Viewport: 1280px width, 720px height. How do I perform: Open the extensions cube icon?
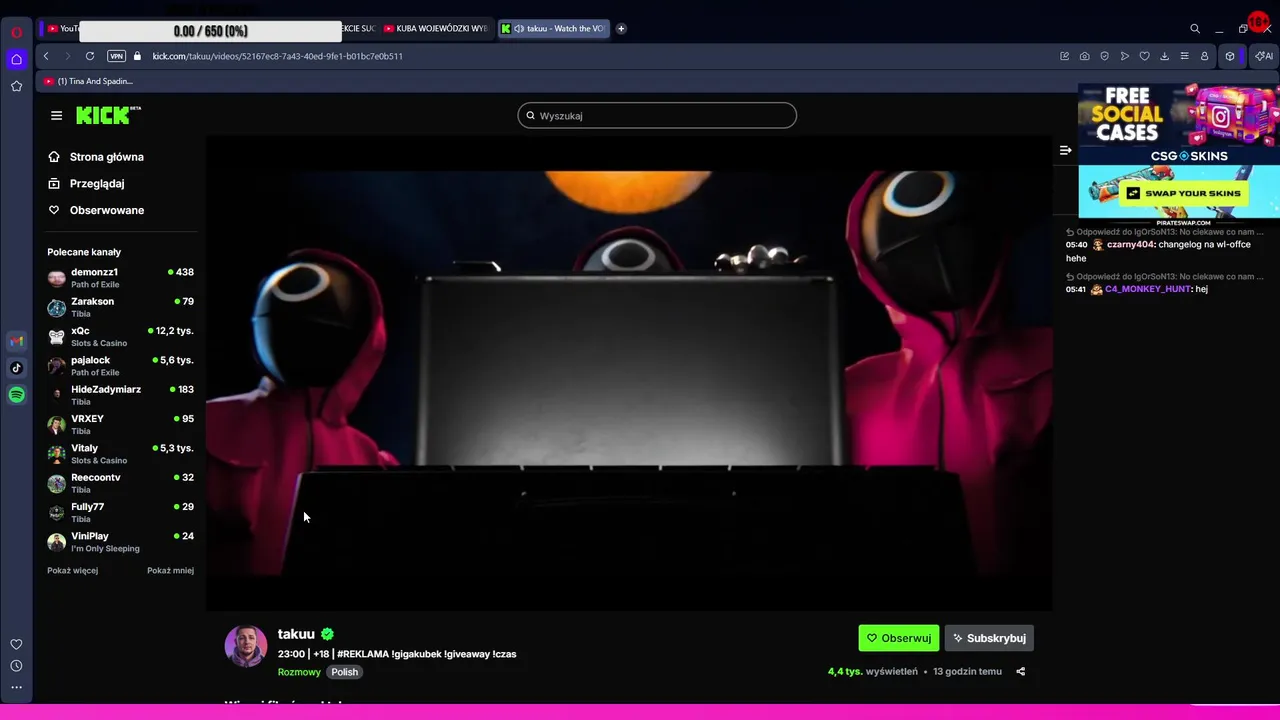[1230, 56]
